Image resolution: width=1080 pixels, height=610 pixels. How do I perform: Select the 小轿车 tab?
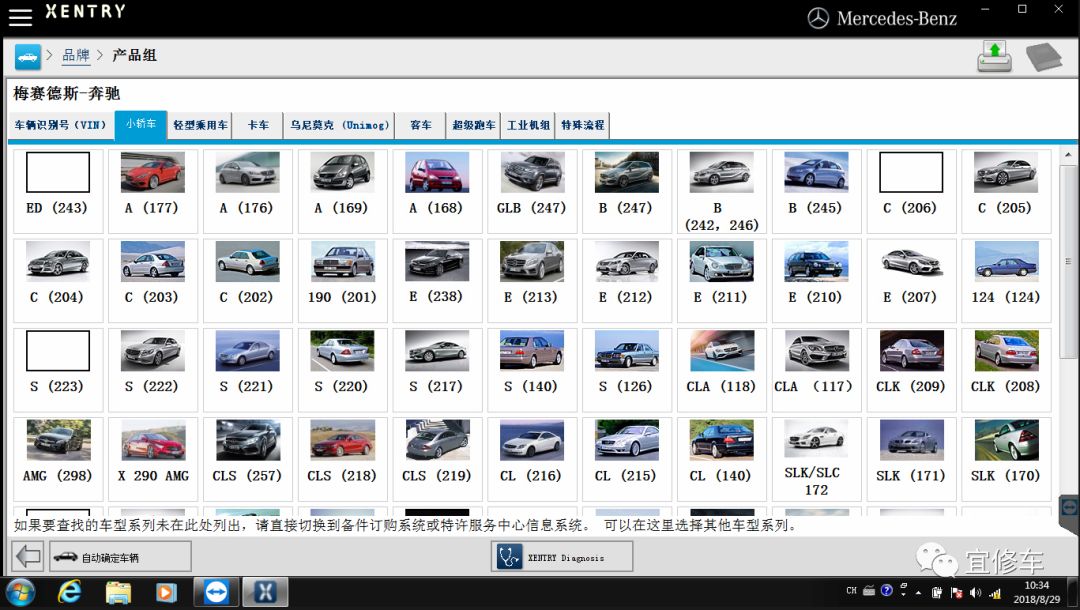pyautogui.click(x=141, y=125)
